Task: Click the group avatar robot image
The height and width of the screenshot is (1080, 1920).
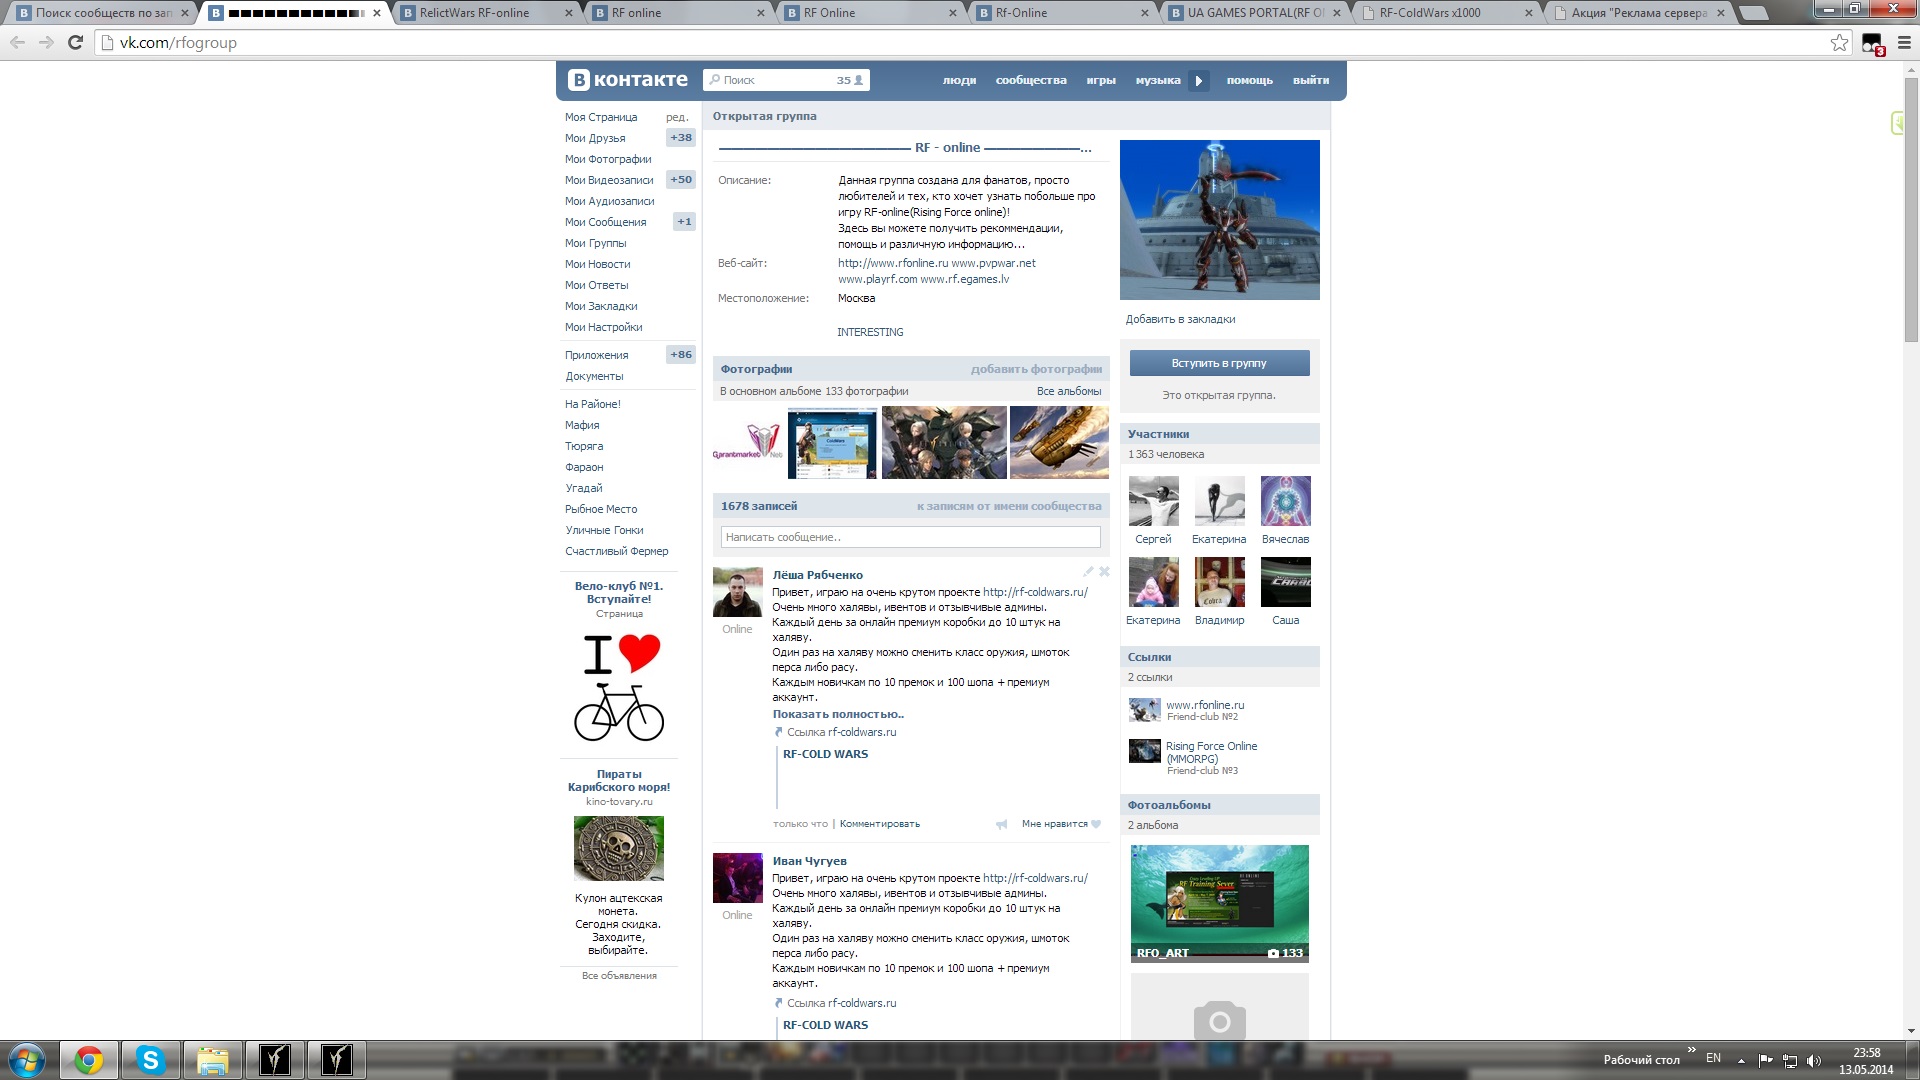Action: (1219, 220)
